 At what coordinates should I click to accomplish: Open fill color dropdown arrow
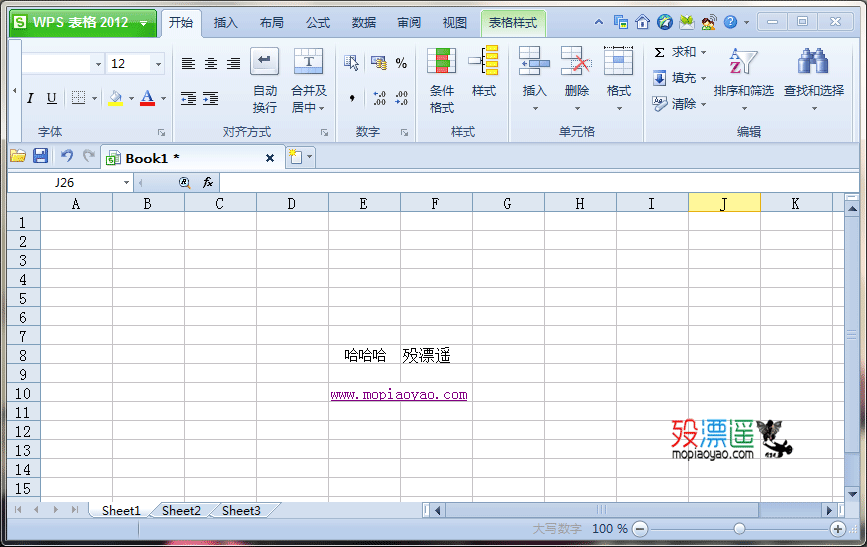(x=132, y=98)
